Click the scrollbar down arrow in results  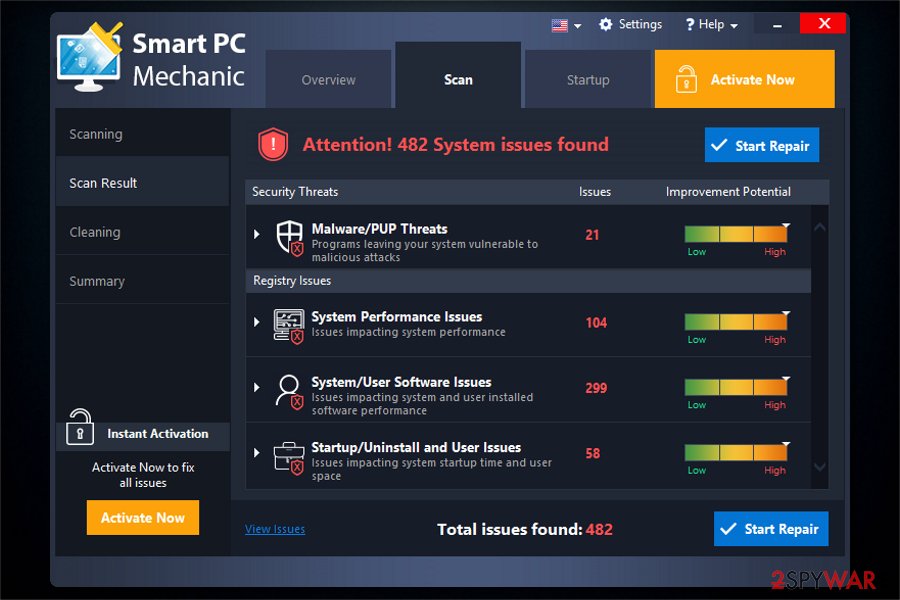(x=820, y=466)
